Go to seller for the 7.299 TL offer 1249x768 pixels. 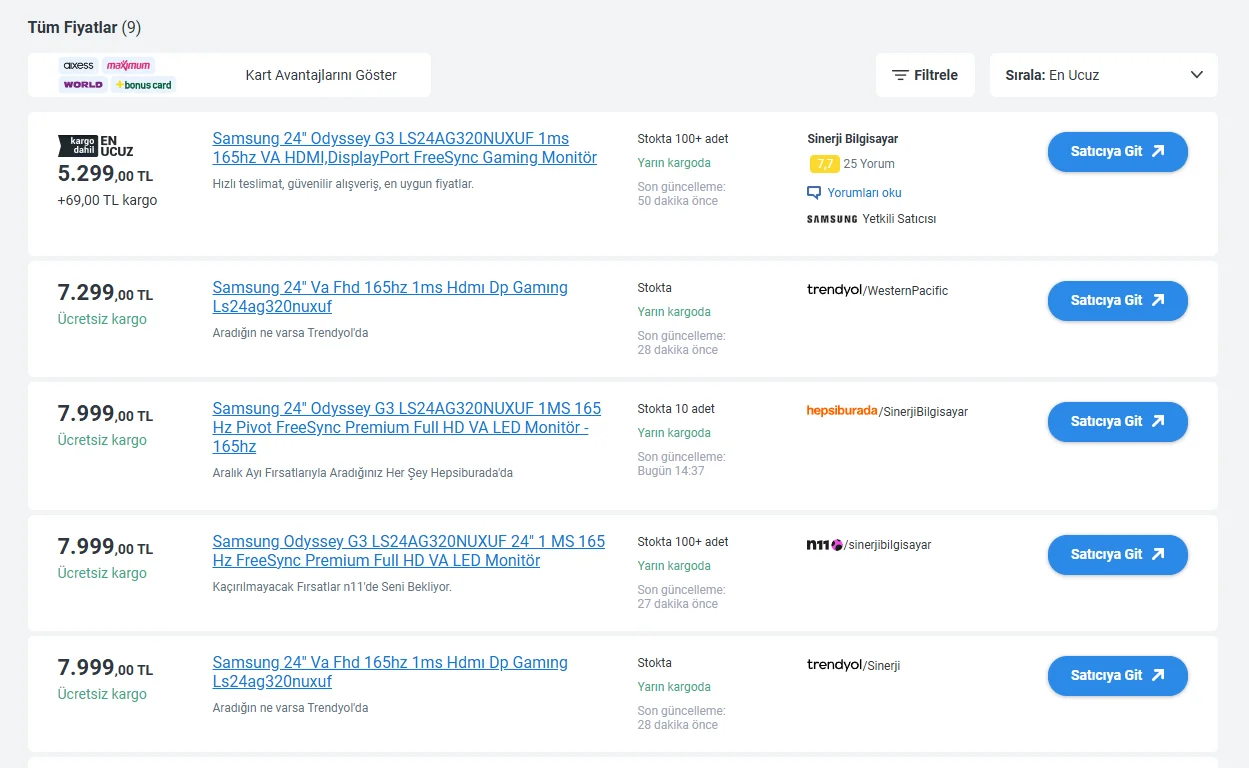tap(1118, 300)
